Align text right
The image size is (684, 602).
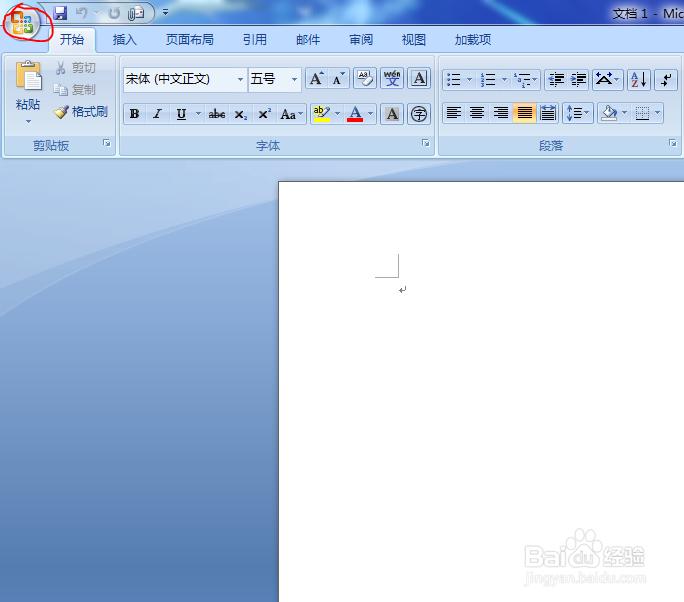(501, 113)
